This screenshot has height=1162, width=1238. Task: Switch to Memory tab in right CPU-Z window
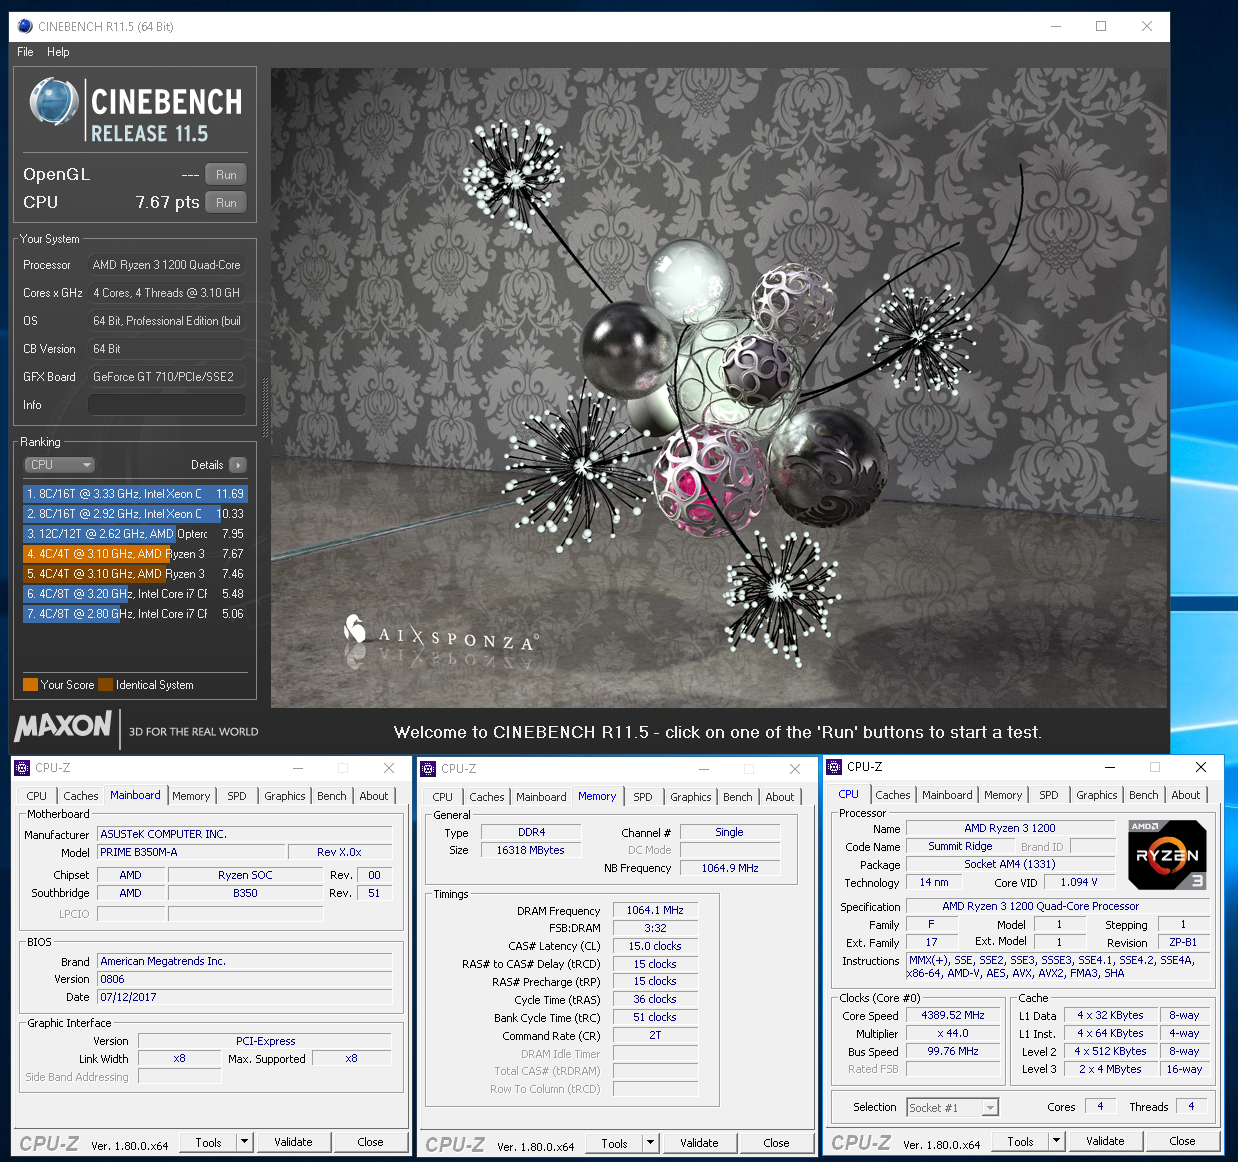pos(1003,795)
